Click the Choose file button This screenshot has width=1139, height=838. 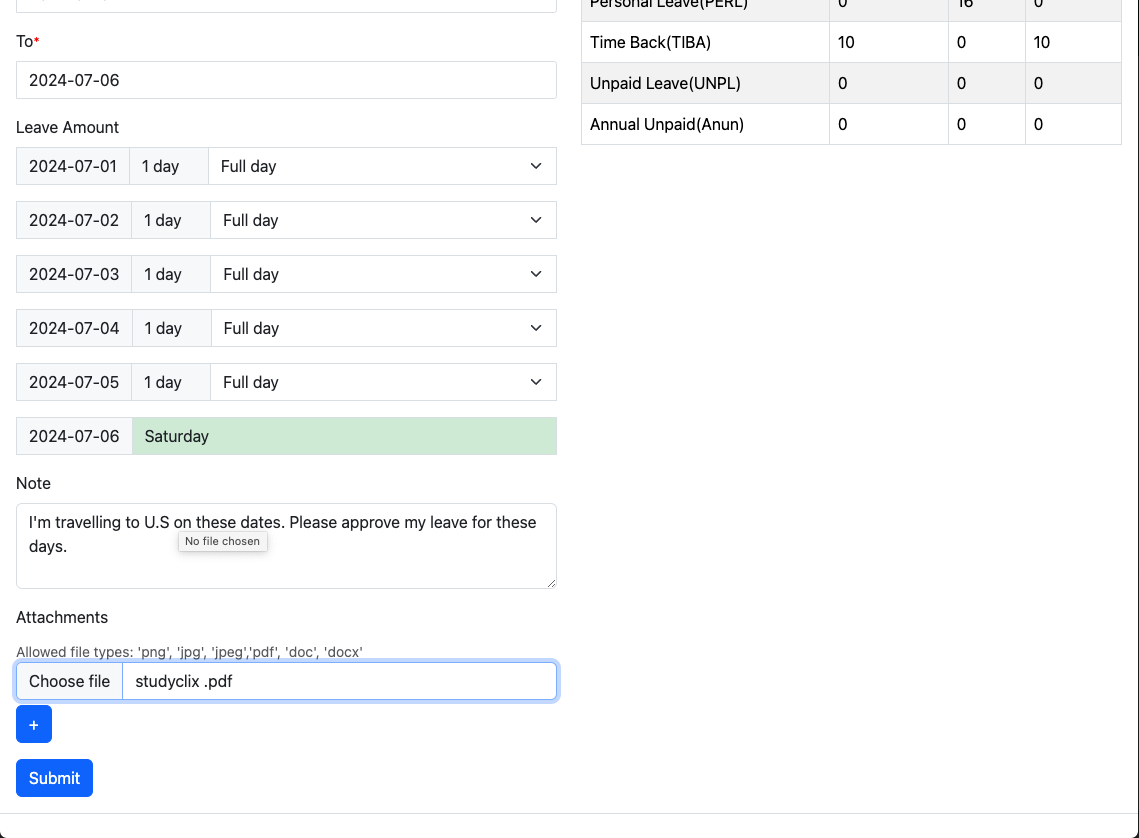69,681
